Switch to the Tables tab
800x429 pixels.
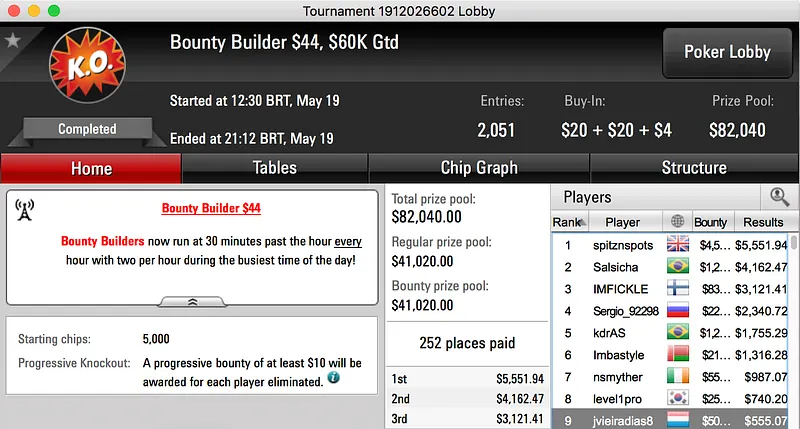tap(274, 168)
